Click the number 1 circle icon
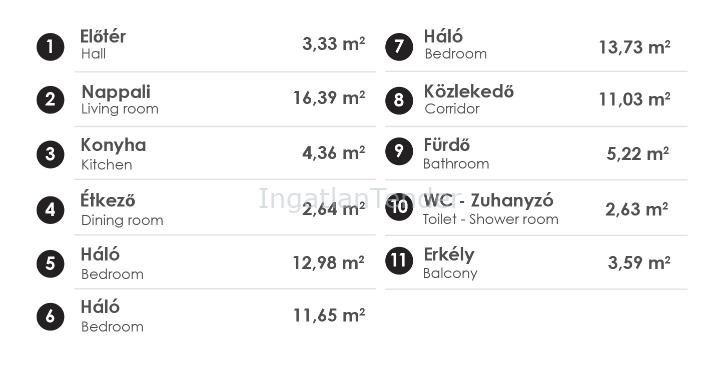Screen dimensions: 719x390 pyautogui.click(x=50, y=47)
